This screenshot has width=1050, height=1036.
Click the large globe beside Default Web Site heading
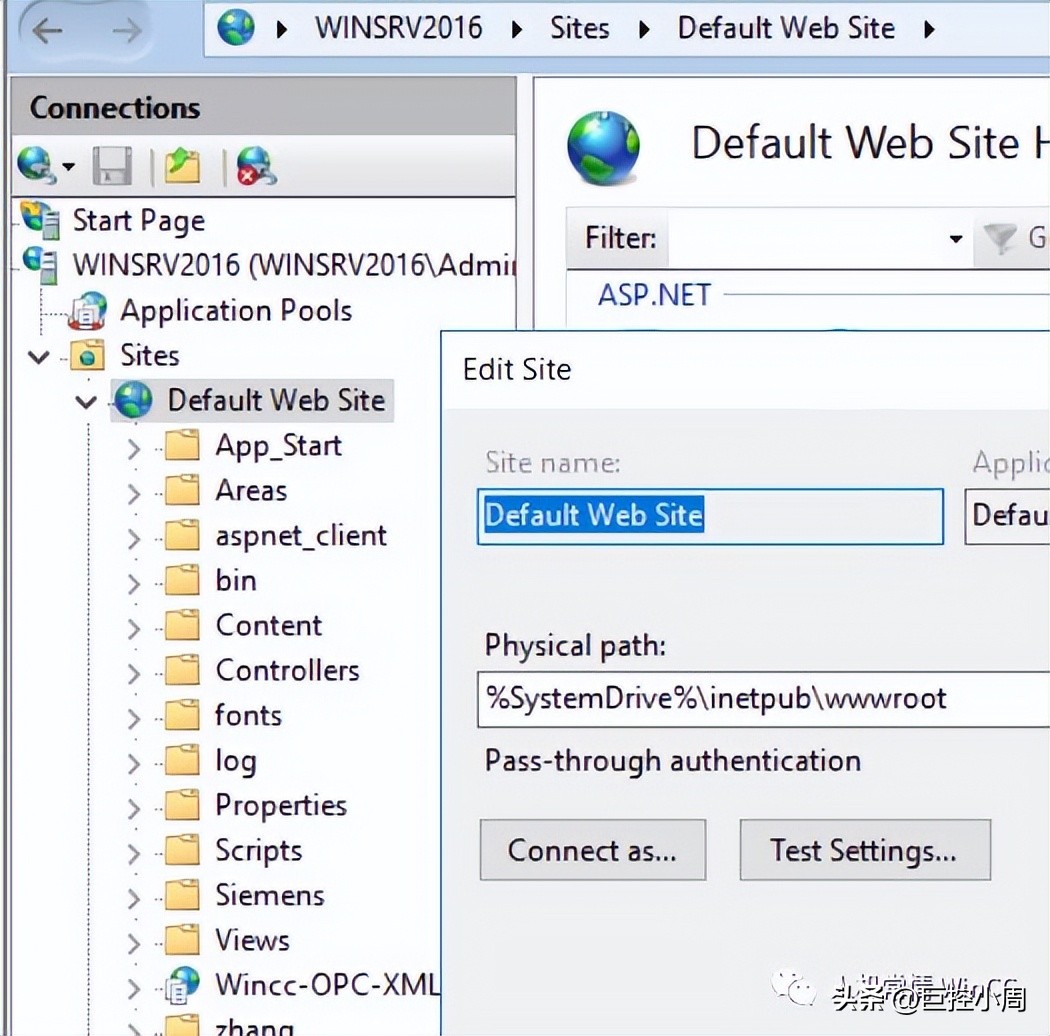click(603, 147)
